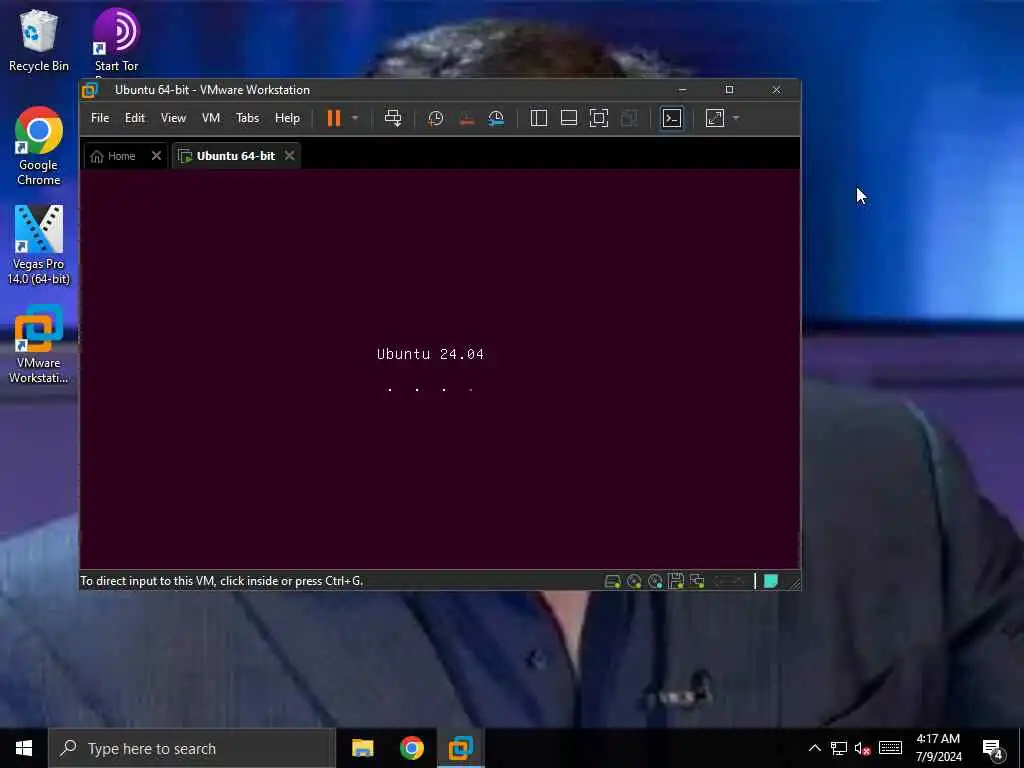Select the Vegas Pro 14.0 desktop shortcut
The image size is (1024, 768).
(39, 245)
